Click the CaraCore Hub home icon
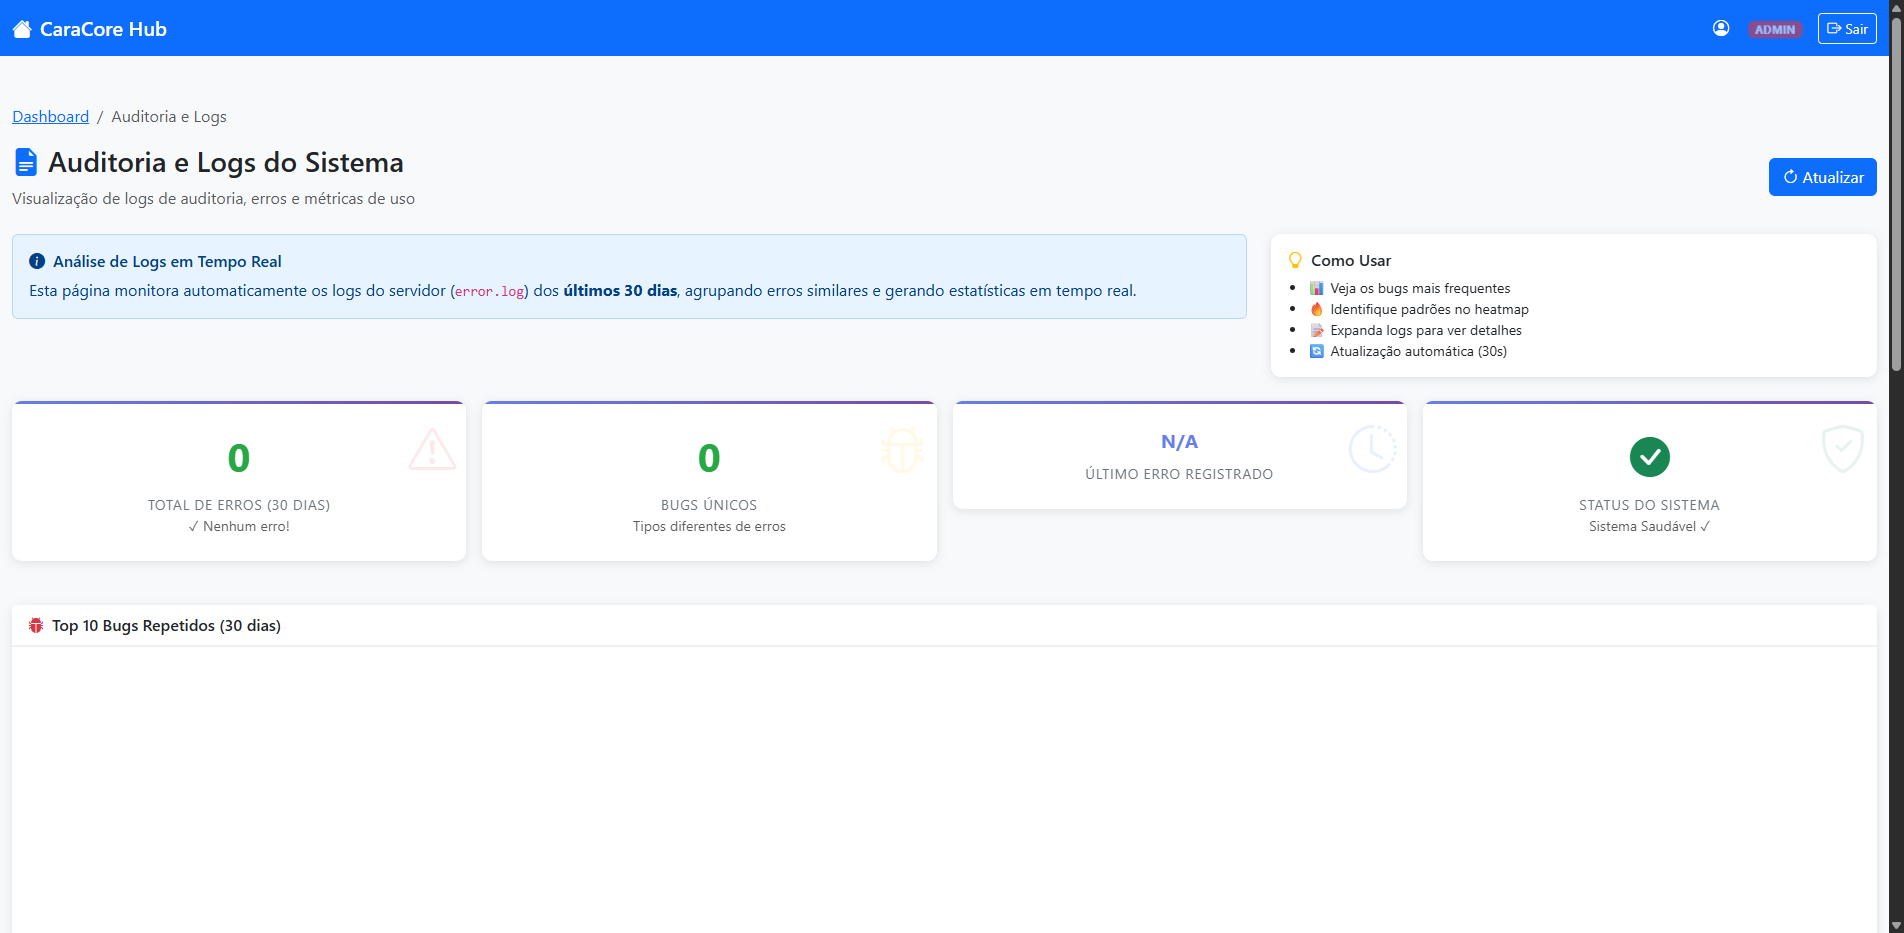The height and width of the screenshot is (933, 1904). click(22, 29)
